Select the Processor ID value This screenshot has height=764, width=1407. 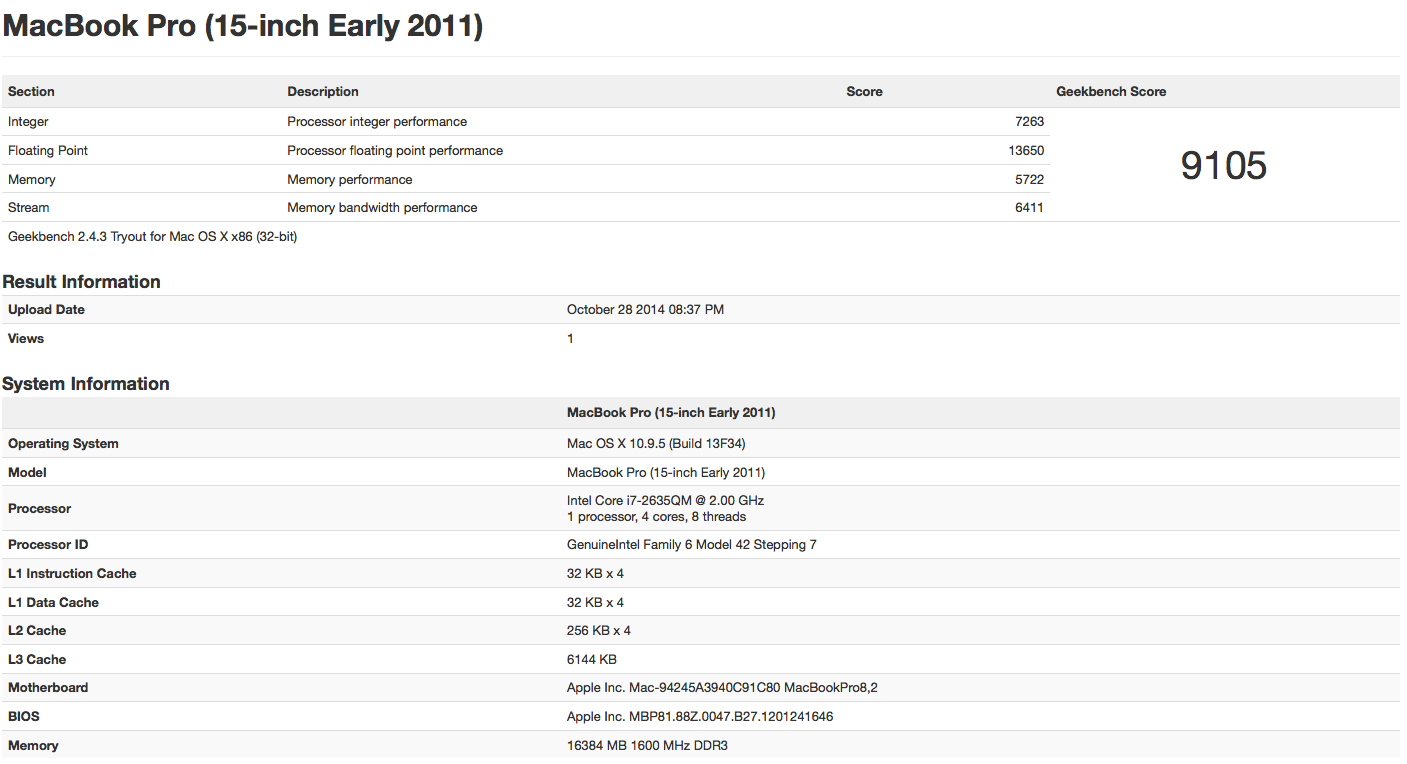(x=697, y=544)
